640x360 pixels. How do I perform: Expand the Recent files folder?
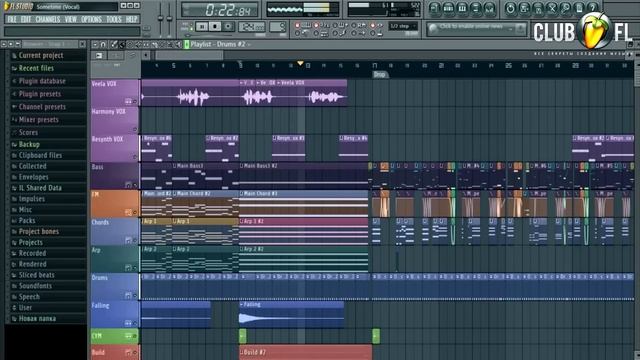(x=36, y=68)
